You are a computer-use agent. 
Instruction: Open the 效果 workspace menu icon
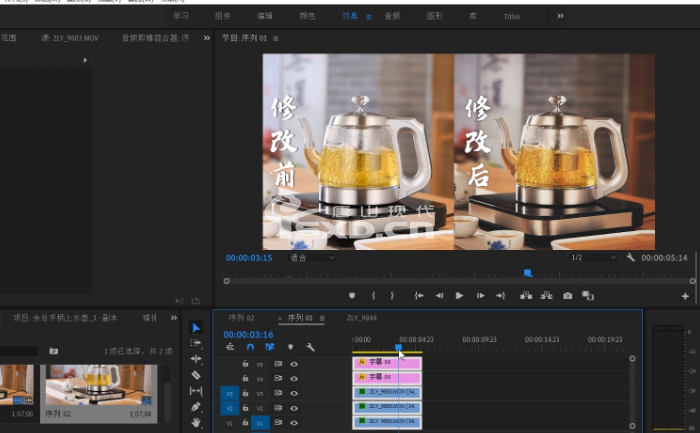(x=369, y=17)
